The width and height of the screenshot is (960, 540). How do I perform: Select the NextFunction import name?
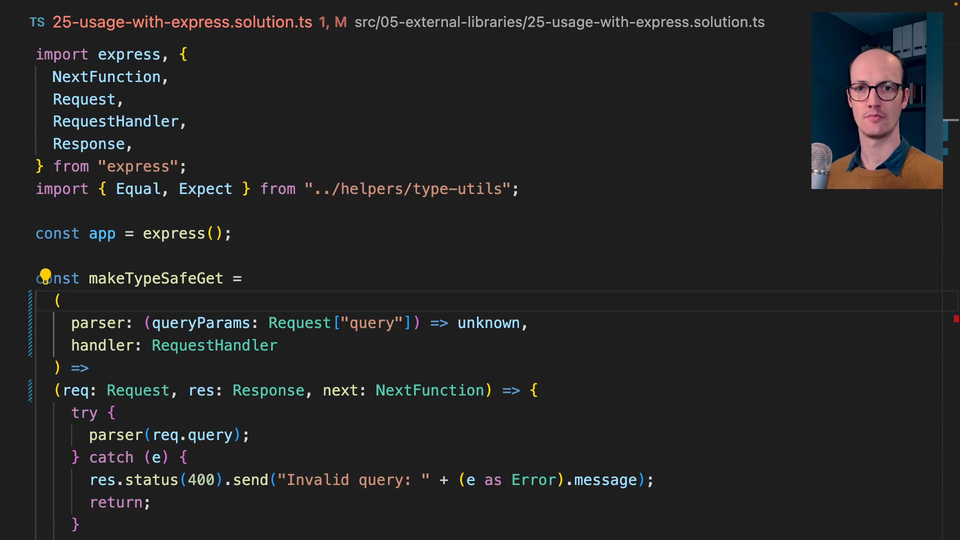106,77
